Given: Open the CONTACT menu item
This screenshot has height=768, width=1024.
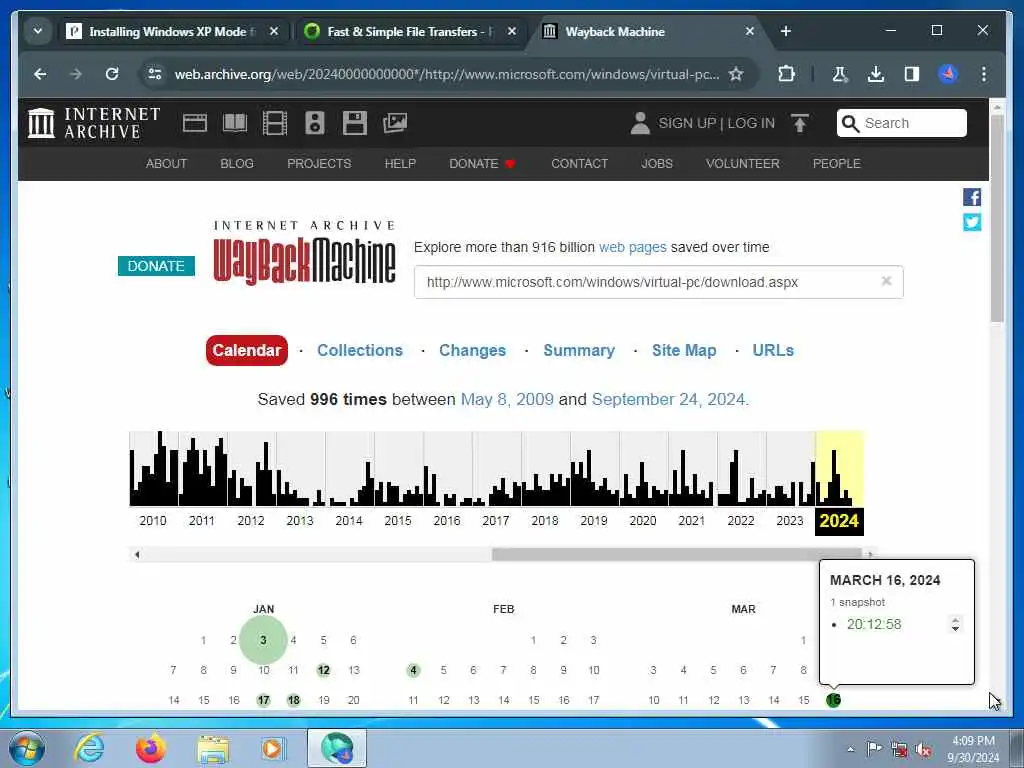Looking at the screenshot, I should tap(579, 163).
